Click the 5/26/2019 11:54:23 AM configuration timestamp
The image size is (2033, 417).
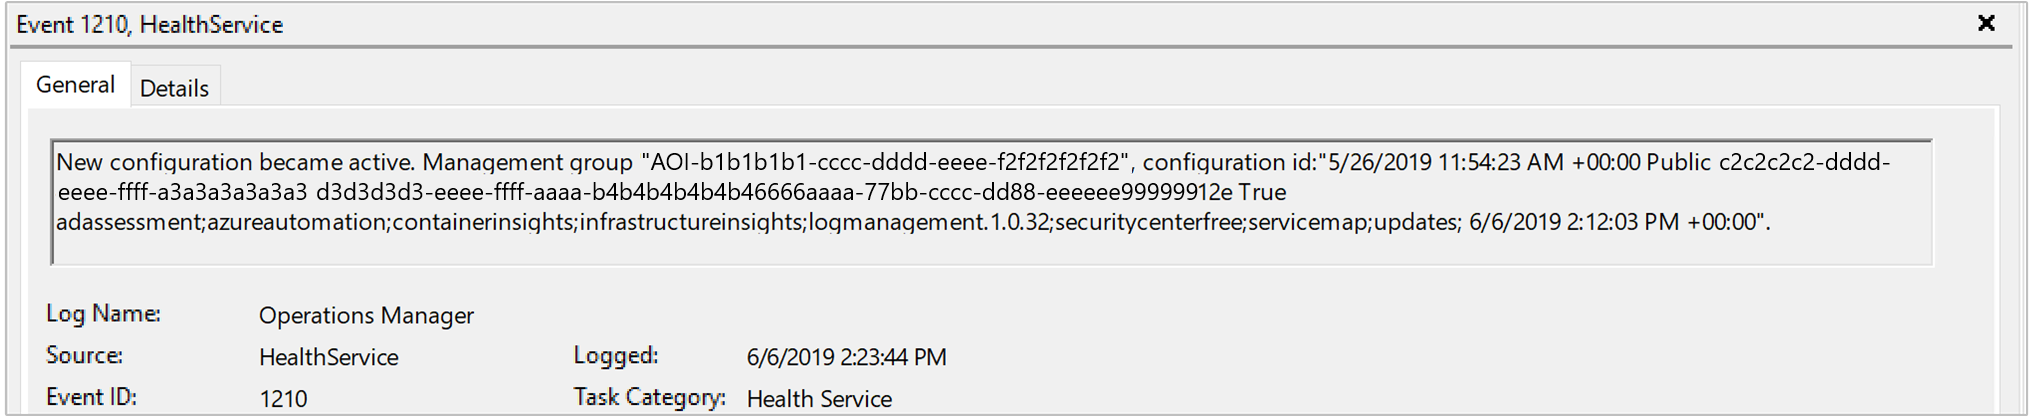pos(1445,162)
